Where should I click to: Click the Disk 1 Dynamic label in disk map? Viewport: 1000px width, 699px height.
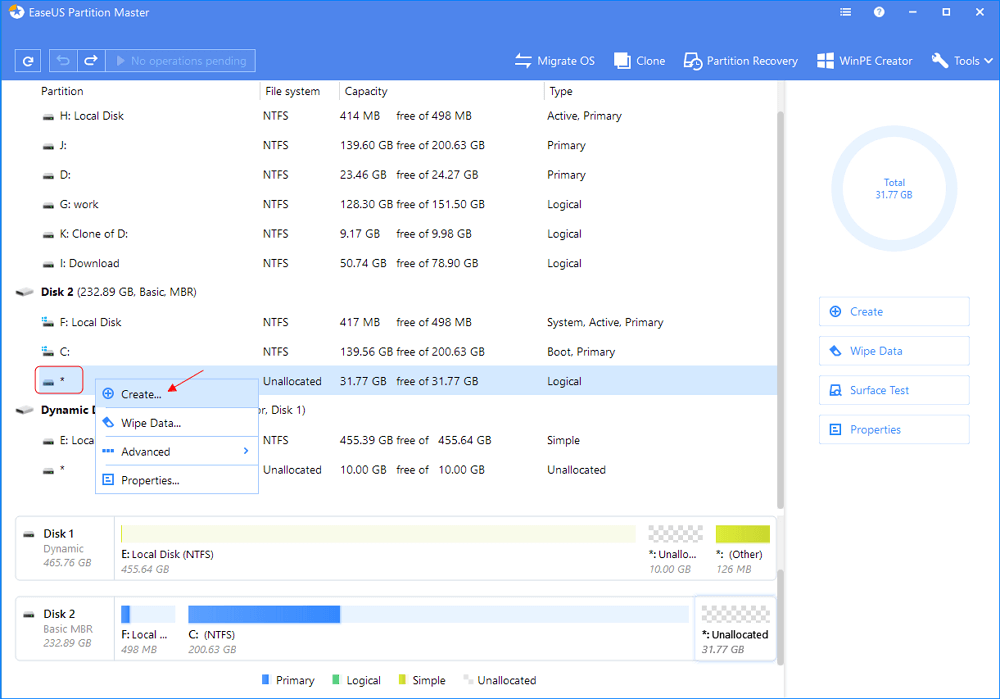[x=64, y=548]
